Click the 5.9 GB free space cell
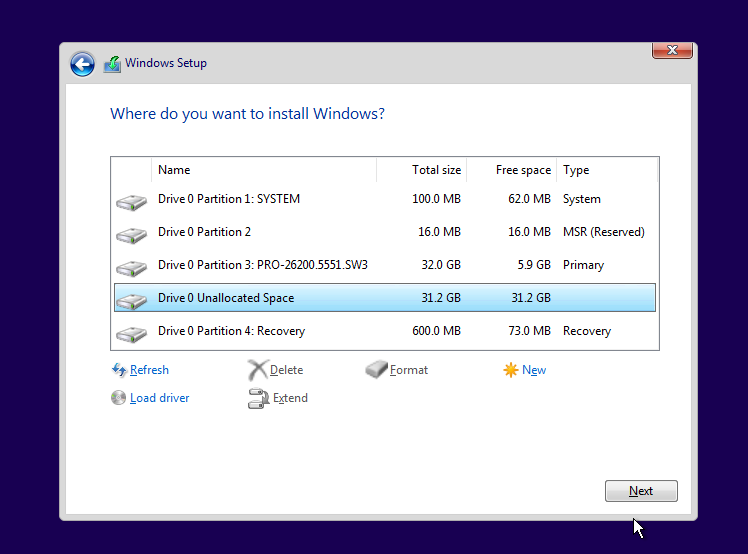Screen dimensions: 748x554 534,265
